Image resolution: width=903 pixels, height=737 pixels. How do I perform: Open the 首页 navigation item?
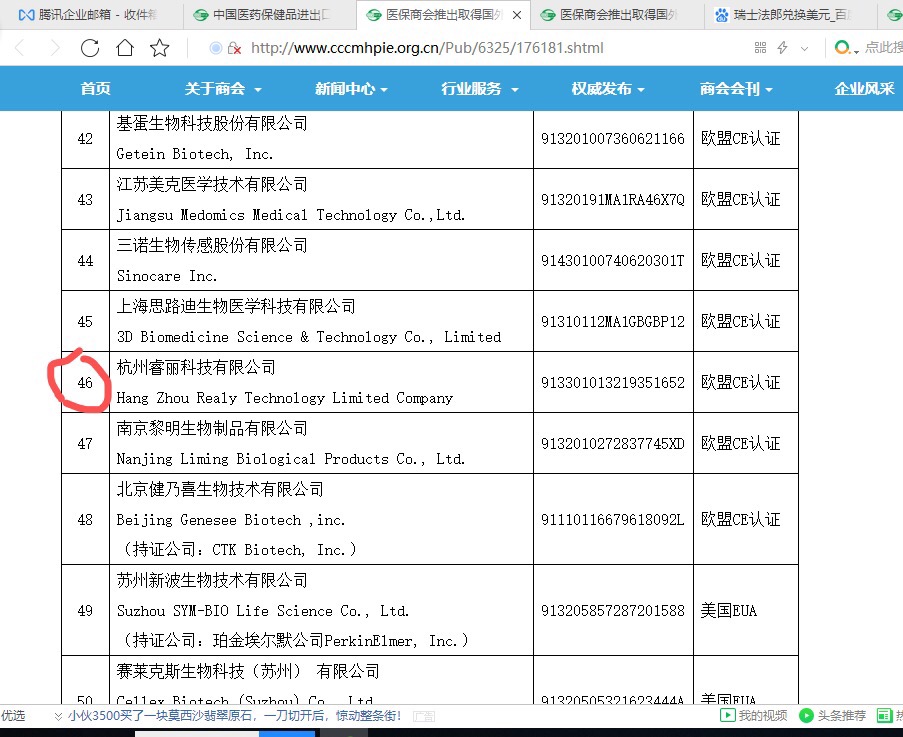[96, 88]
